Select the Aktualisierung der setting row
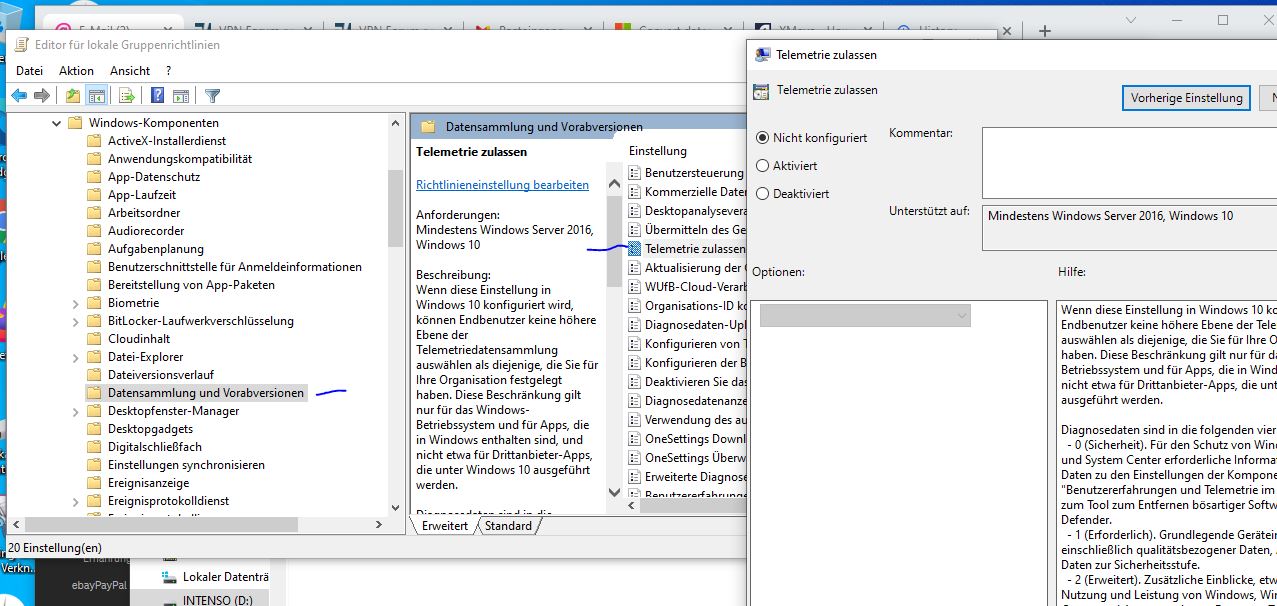Viewport: 1277px width, 606px height. [687, 268]
